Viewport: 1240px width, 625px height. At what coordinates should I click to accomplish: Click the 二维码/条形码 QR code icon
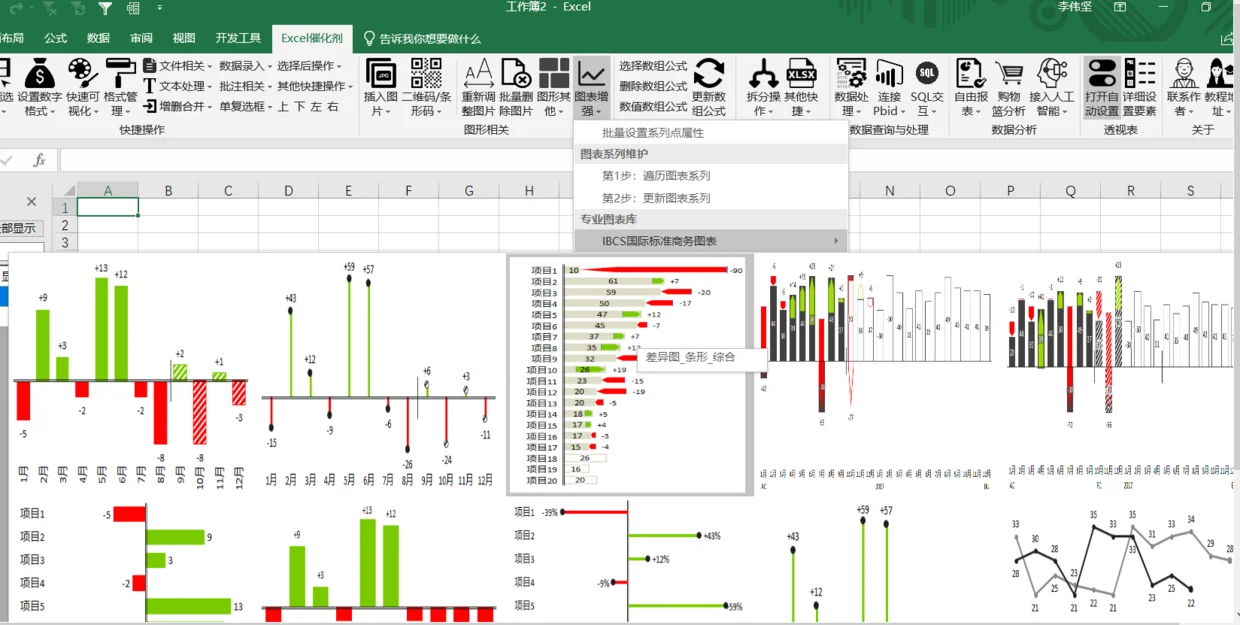pyautogui.click(x=426, y=87)
